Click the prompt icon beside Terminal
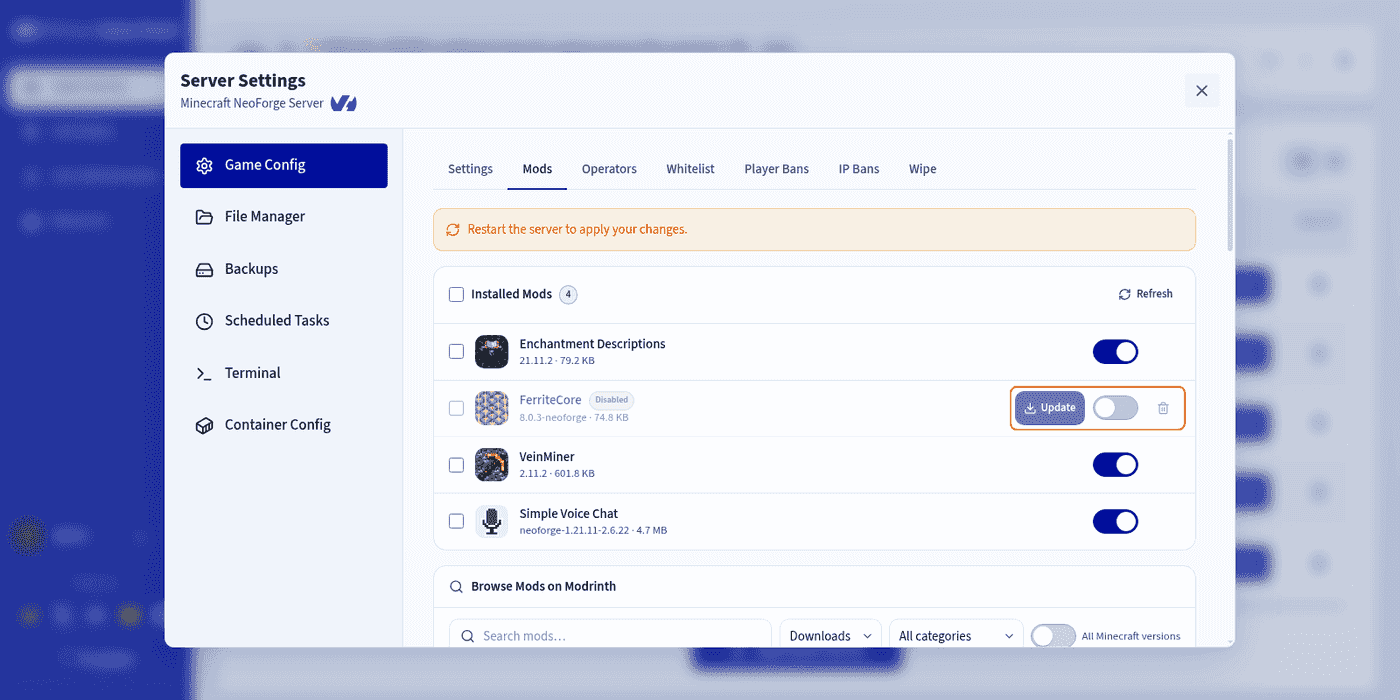1400x700 pixels. point(204,373)
